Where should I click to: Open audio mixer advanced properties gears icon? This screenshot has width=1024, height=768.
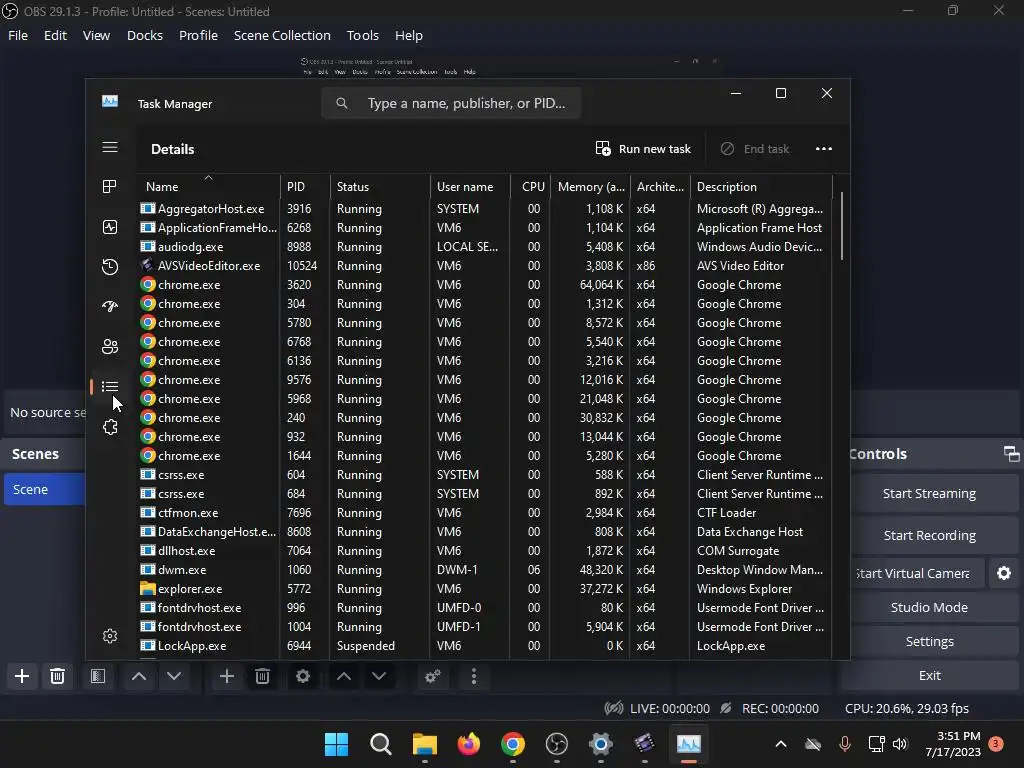(432, 676)
